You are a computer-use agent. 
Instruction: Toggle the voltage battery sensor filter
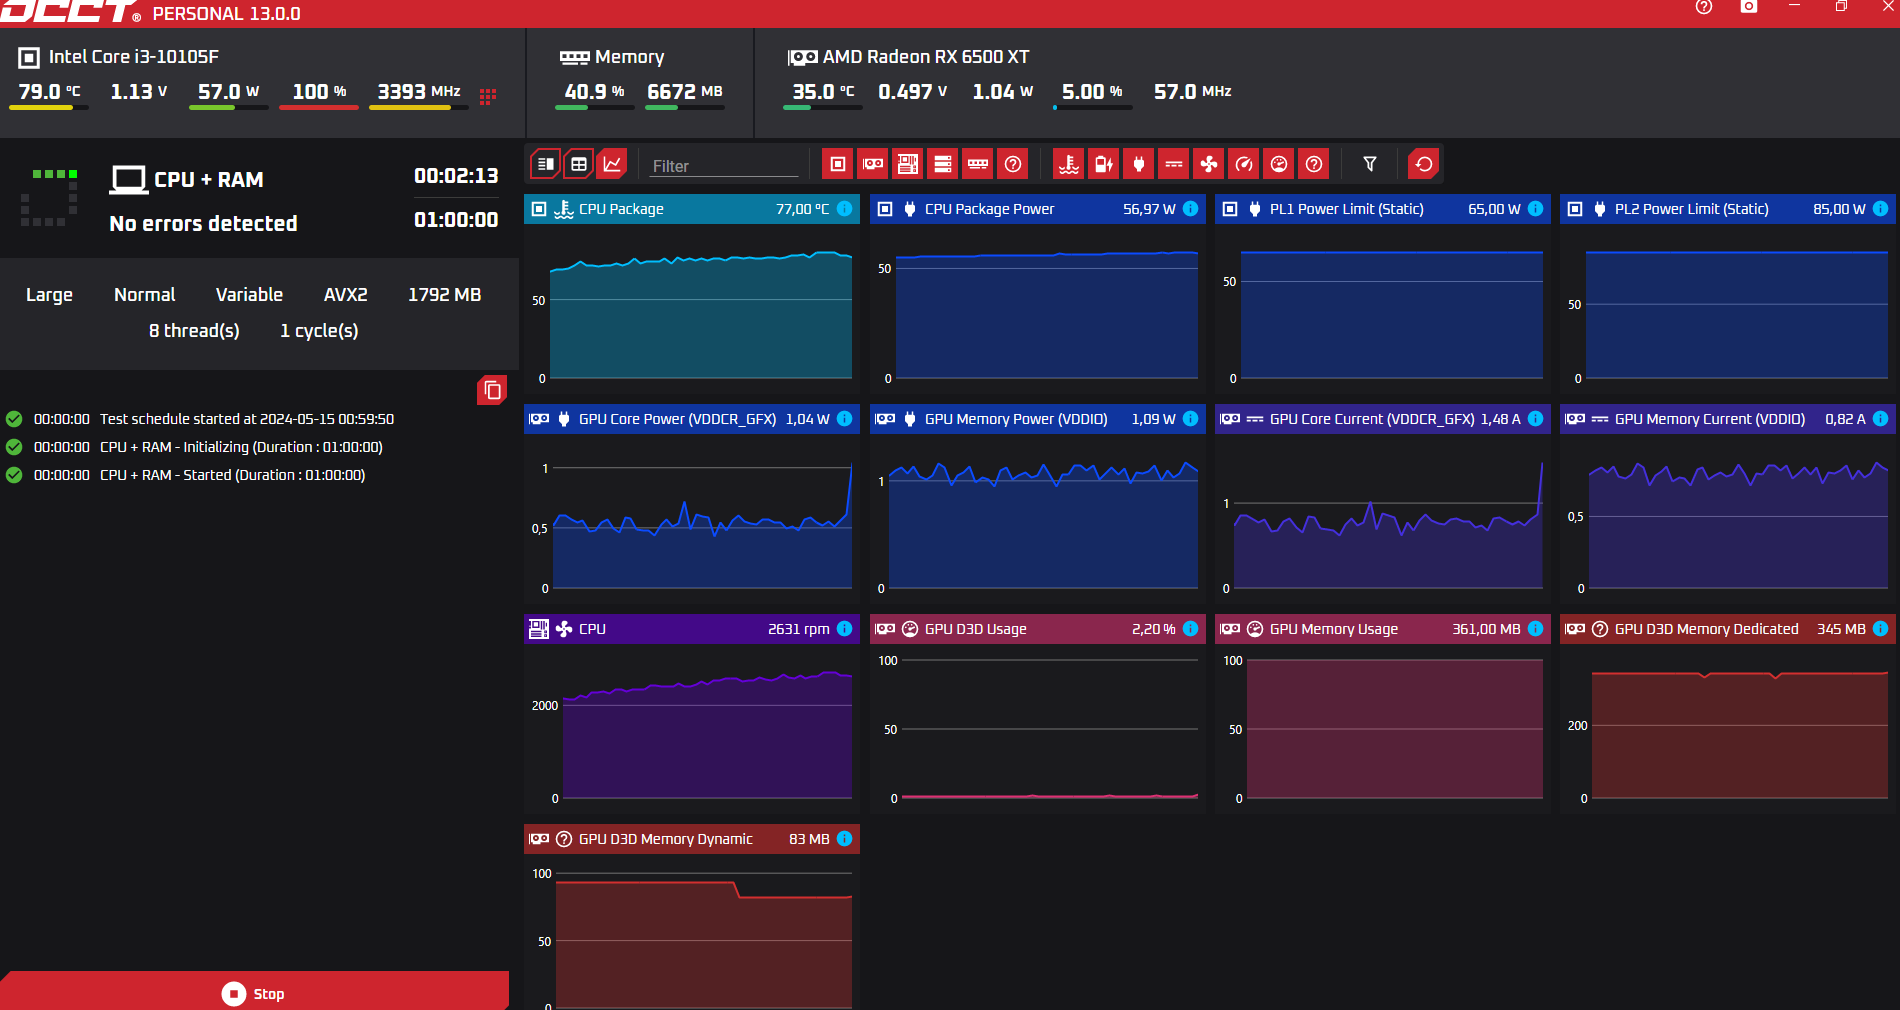click(x=1104, y=164)
